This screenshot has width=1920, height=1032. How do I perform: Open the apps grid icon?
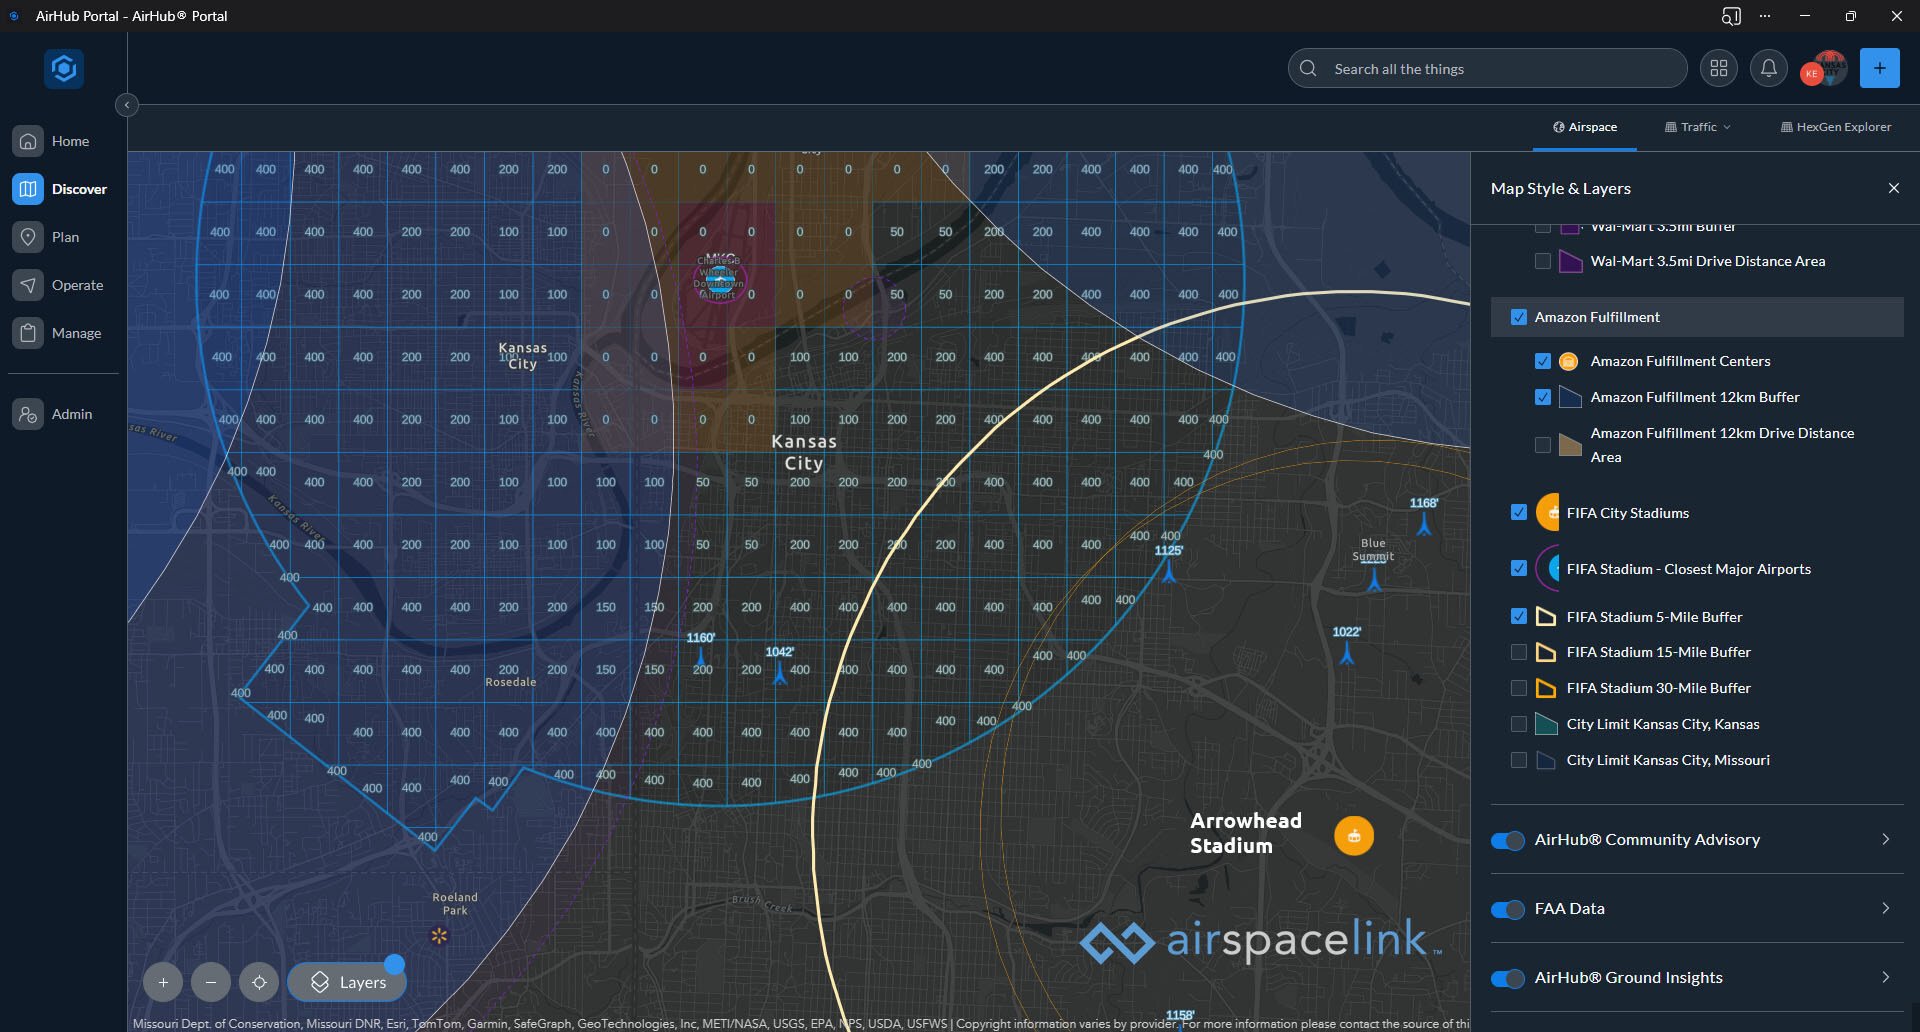pos(1719,68)
